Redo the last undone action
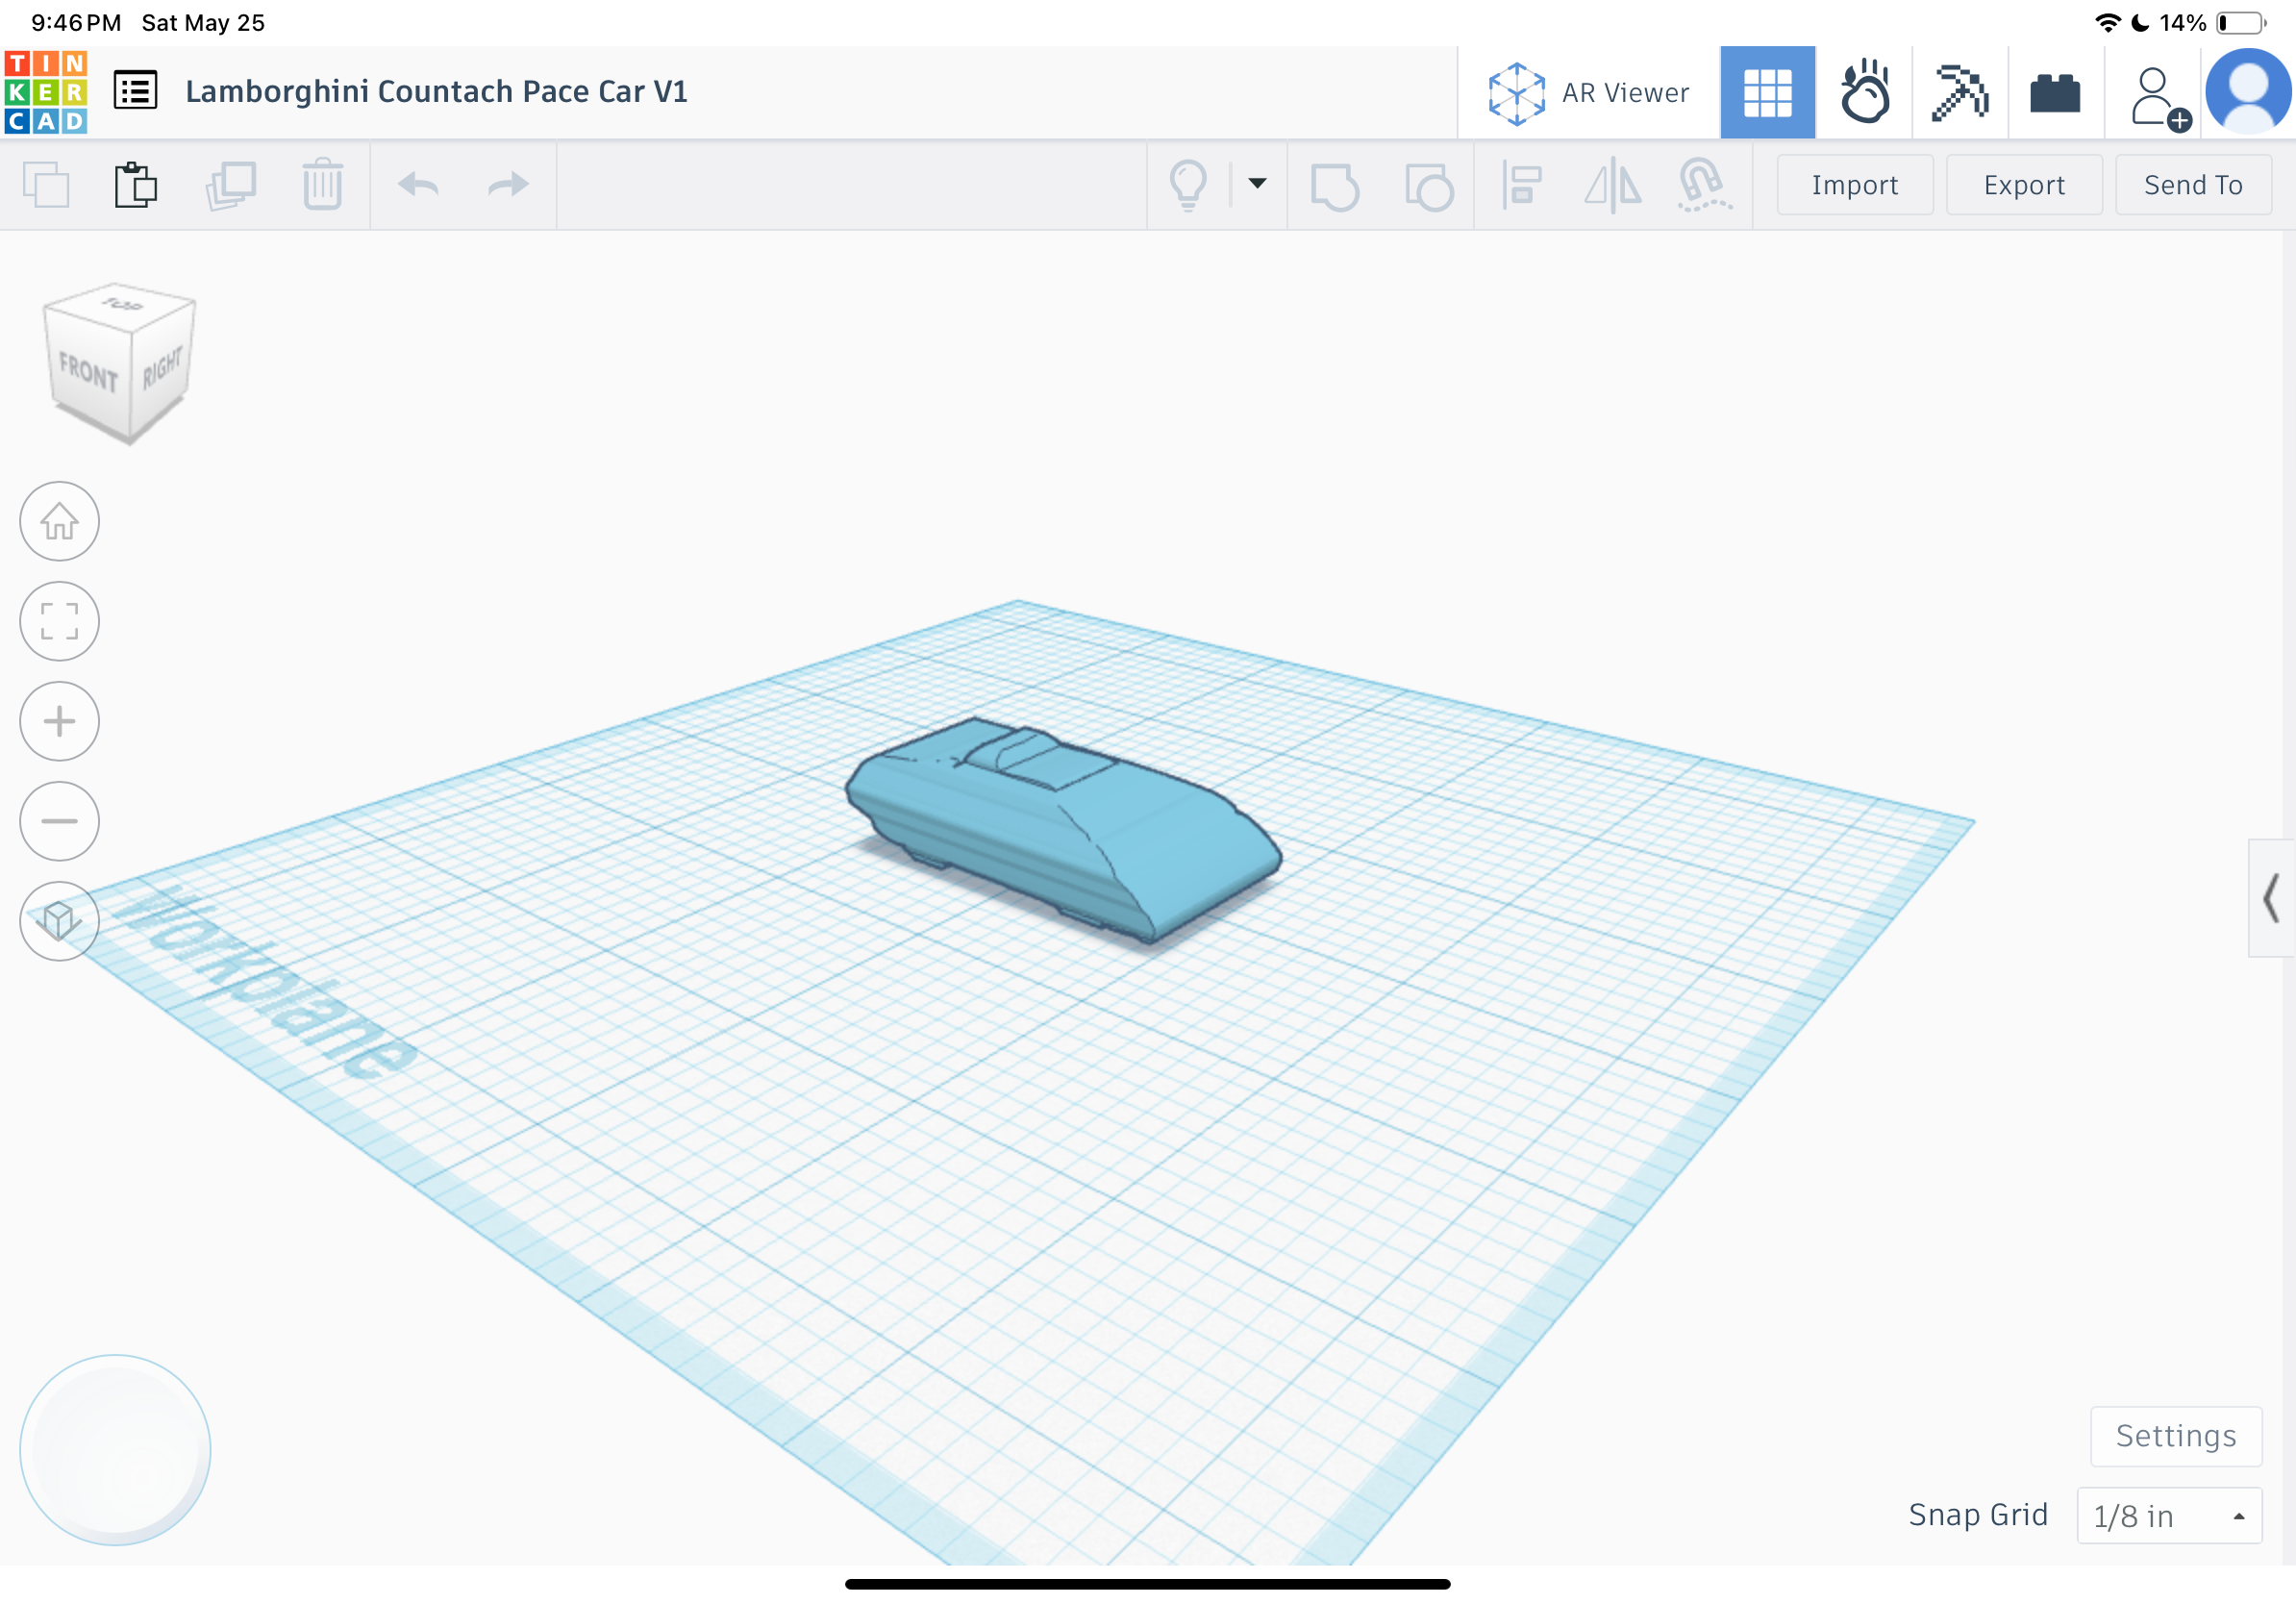 tap(508, 185)
